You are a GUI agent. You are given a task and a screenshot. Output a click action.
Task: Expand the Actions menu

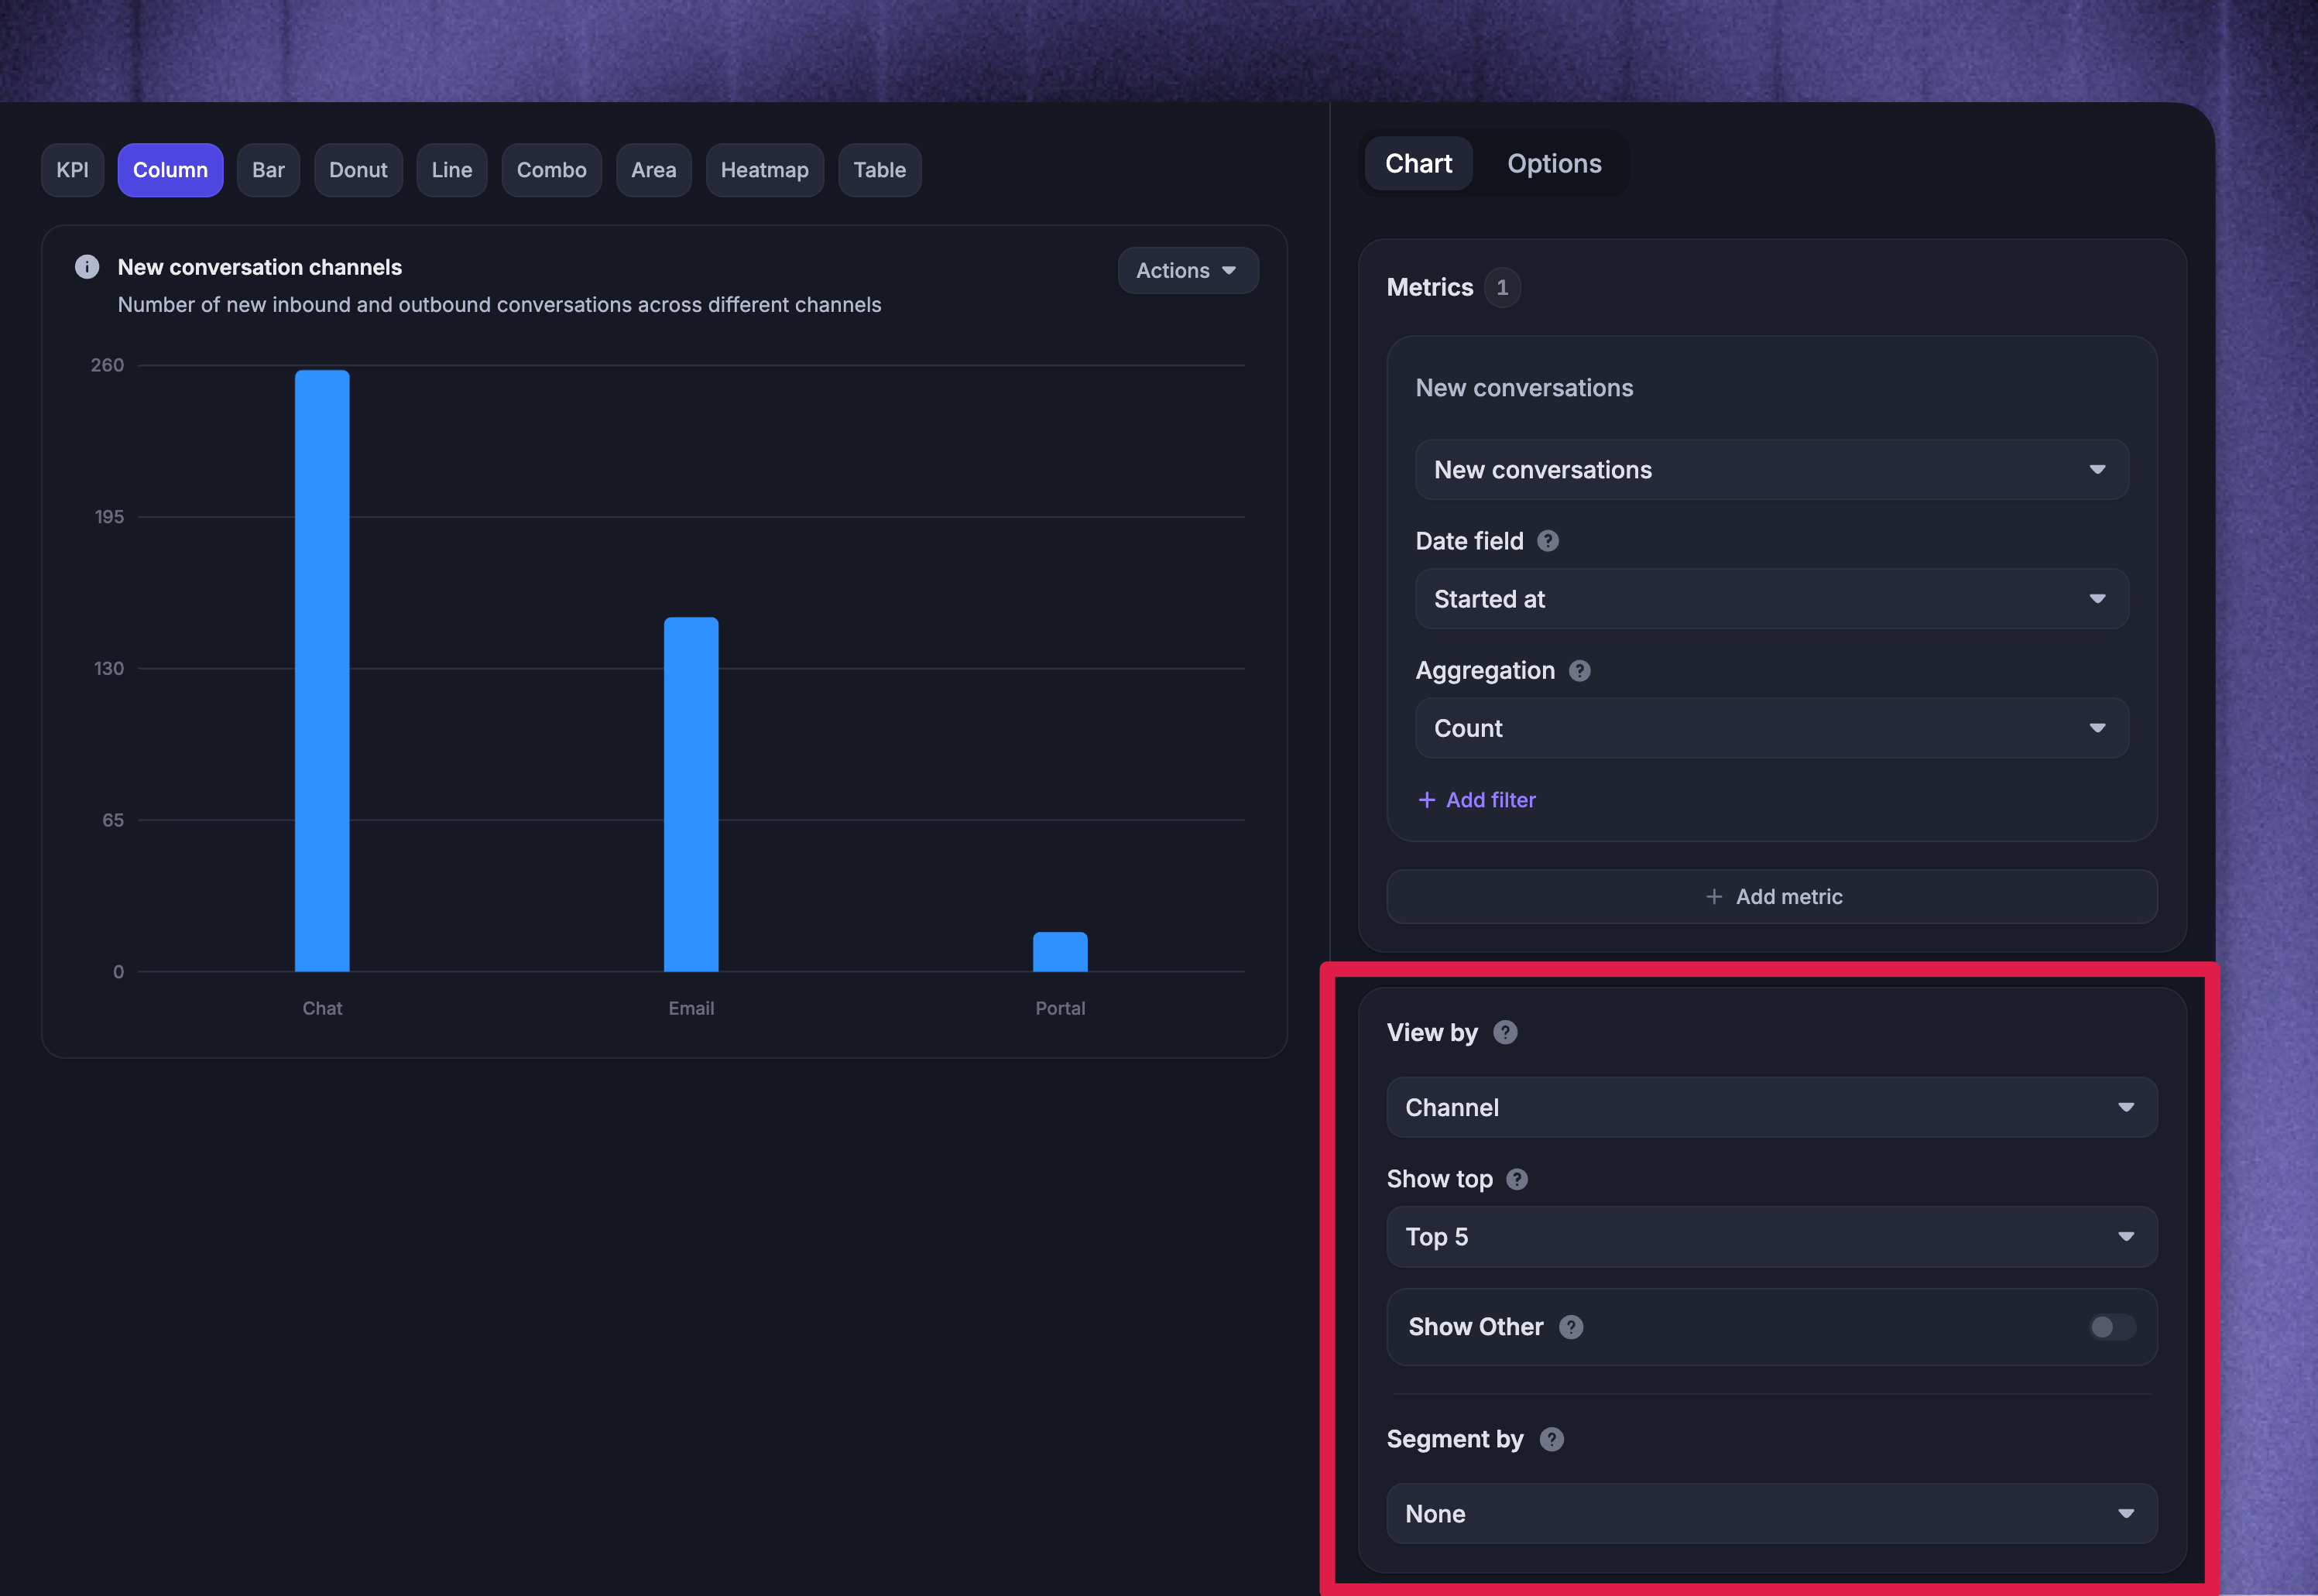point(1188,271)
